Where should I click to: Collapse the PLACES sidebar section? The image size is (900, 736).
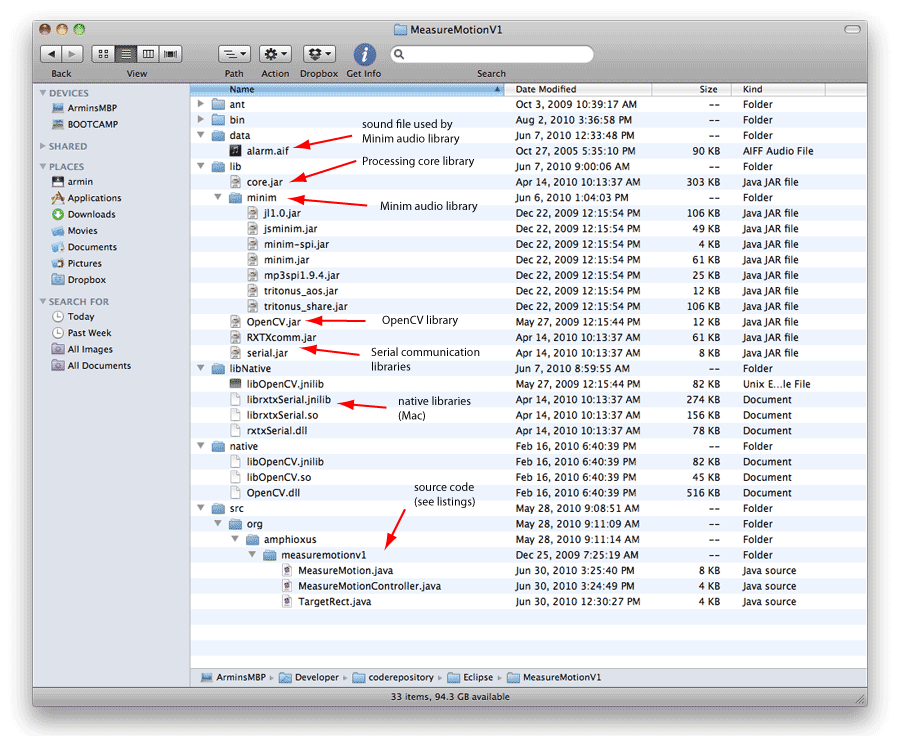point(42,166)
